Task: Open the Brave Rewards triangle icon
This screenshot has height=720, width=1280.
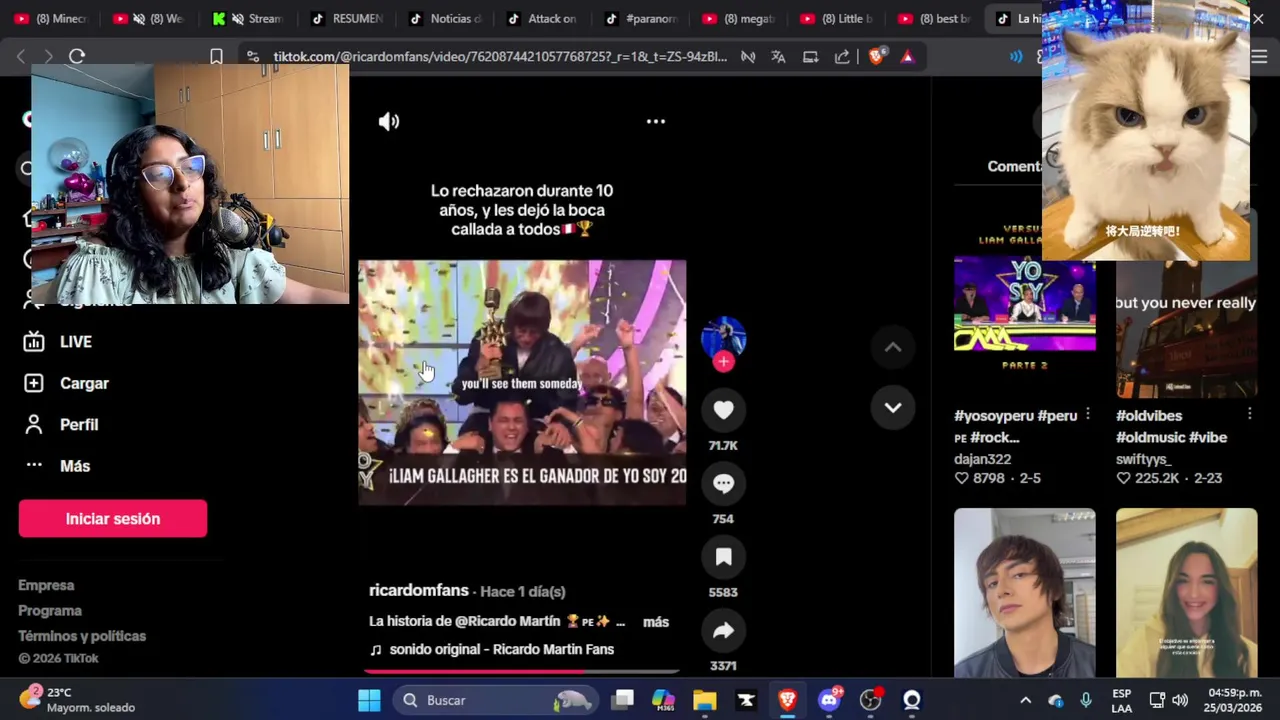Action: point(907,57)
